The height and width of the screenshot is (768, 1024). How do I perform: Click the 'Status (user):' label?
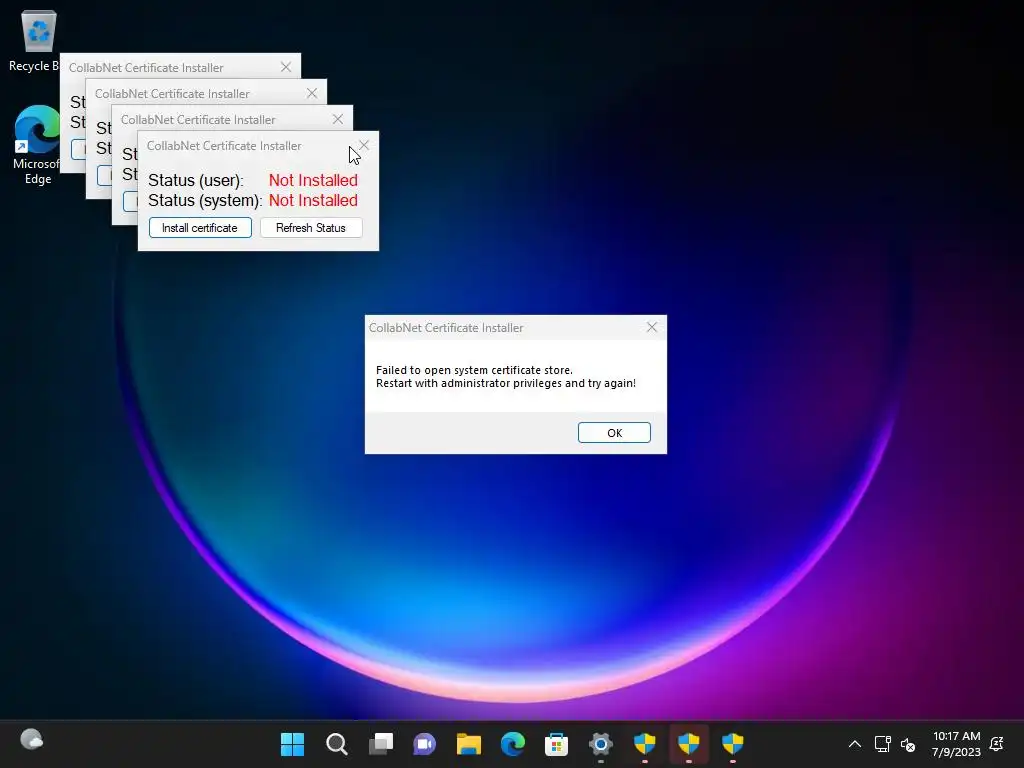[196, 180]
